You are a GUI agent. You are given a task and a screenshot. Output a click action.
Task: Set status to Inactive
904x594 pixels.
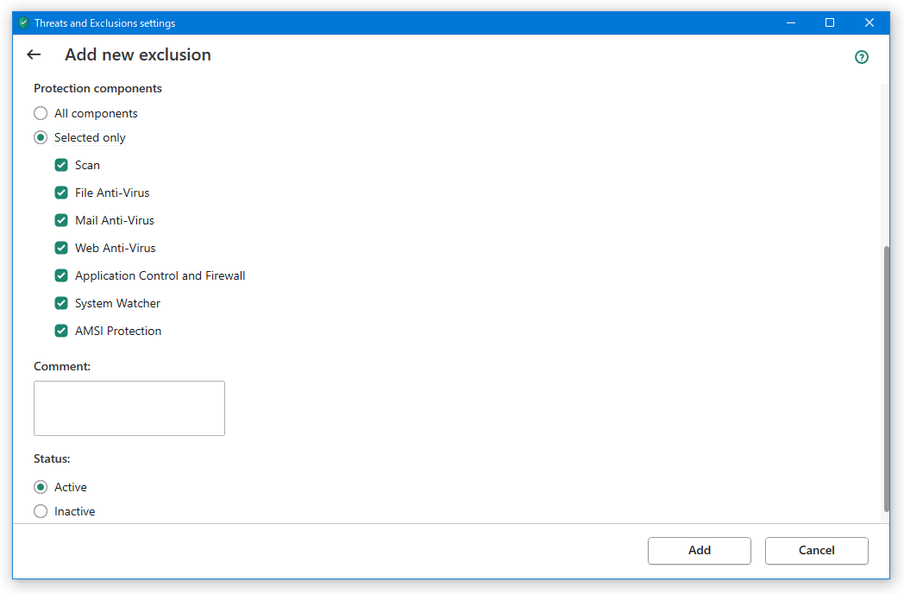(x=40, y=511)
